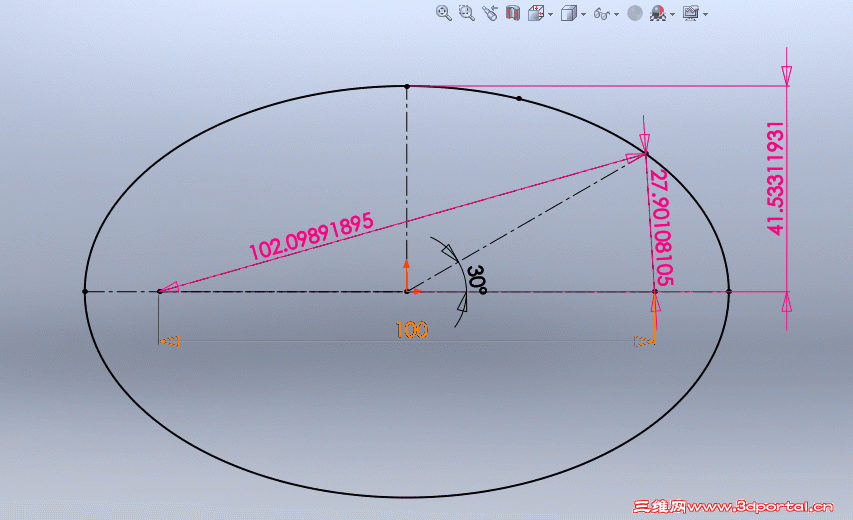Select the ellipse's leftmost endpoint

click(x=85, y=292)
